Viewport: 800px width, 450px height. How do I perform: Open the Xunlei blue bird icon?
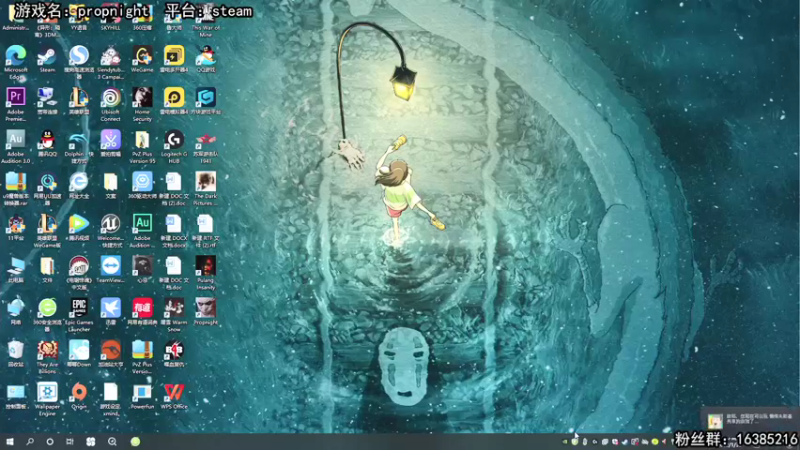click(110, 312)
